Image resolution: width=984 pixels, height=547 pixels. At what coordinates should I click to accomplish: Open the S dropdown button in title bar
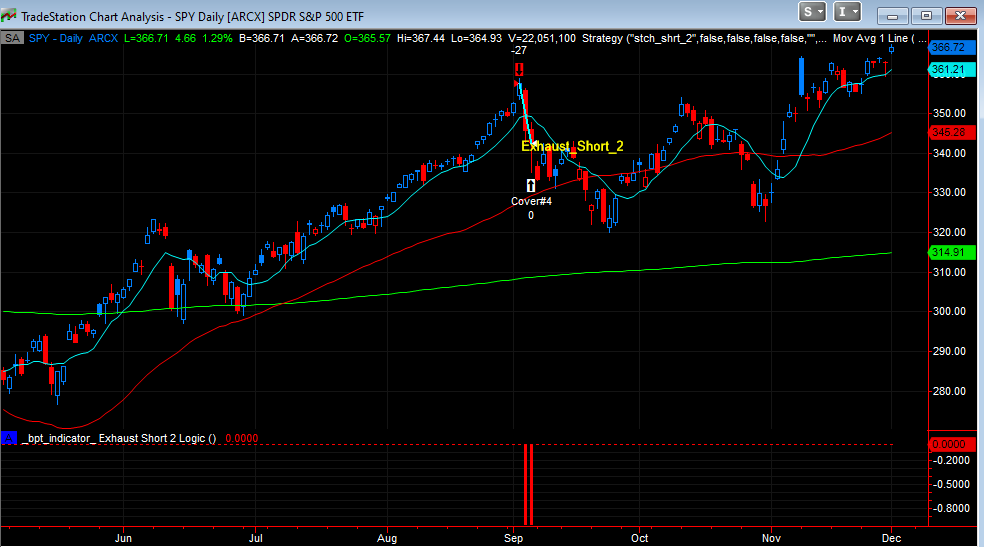point(813,12)
